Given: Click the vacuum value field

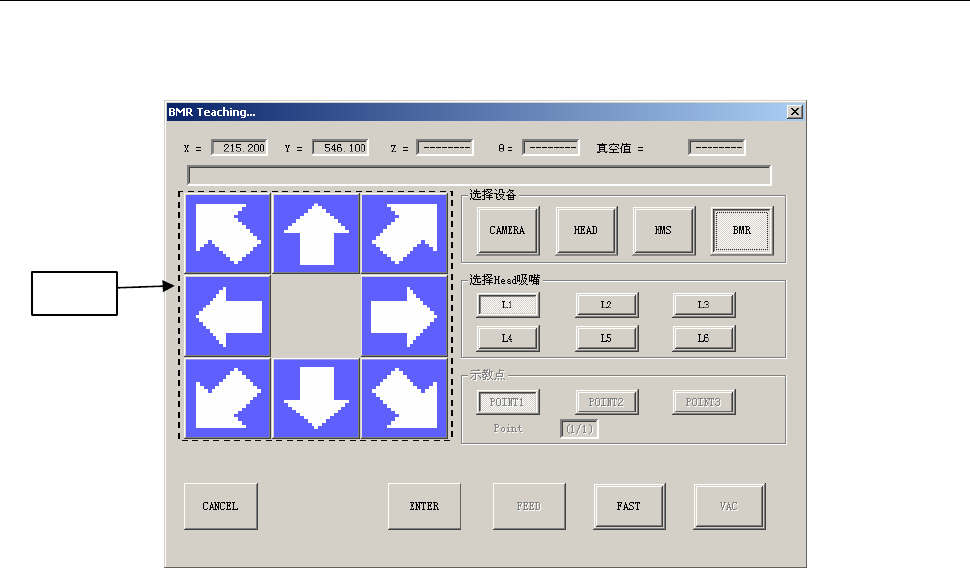Looking at the screenshot, I should pyautogui.click(x=716, y=148).
